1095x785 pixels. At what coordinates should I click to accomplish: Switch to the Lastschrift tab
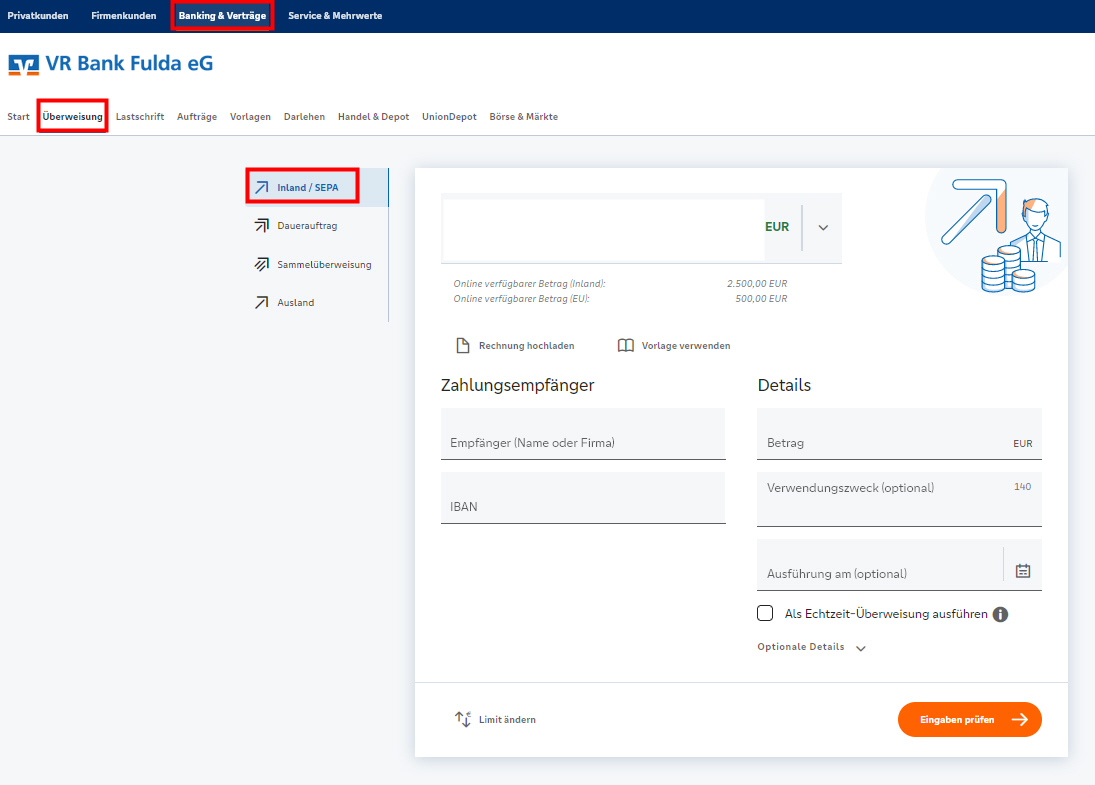pos(140,117)
